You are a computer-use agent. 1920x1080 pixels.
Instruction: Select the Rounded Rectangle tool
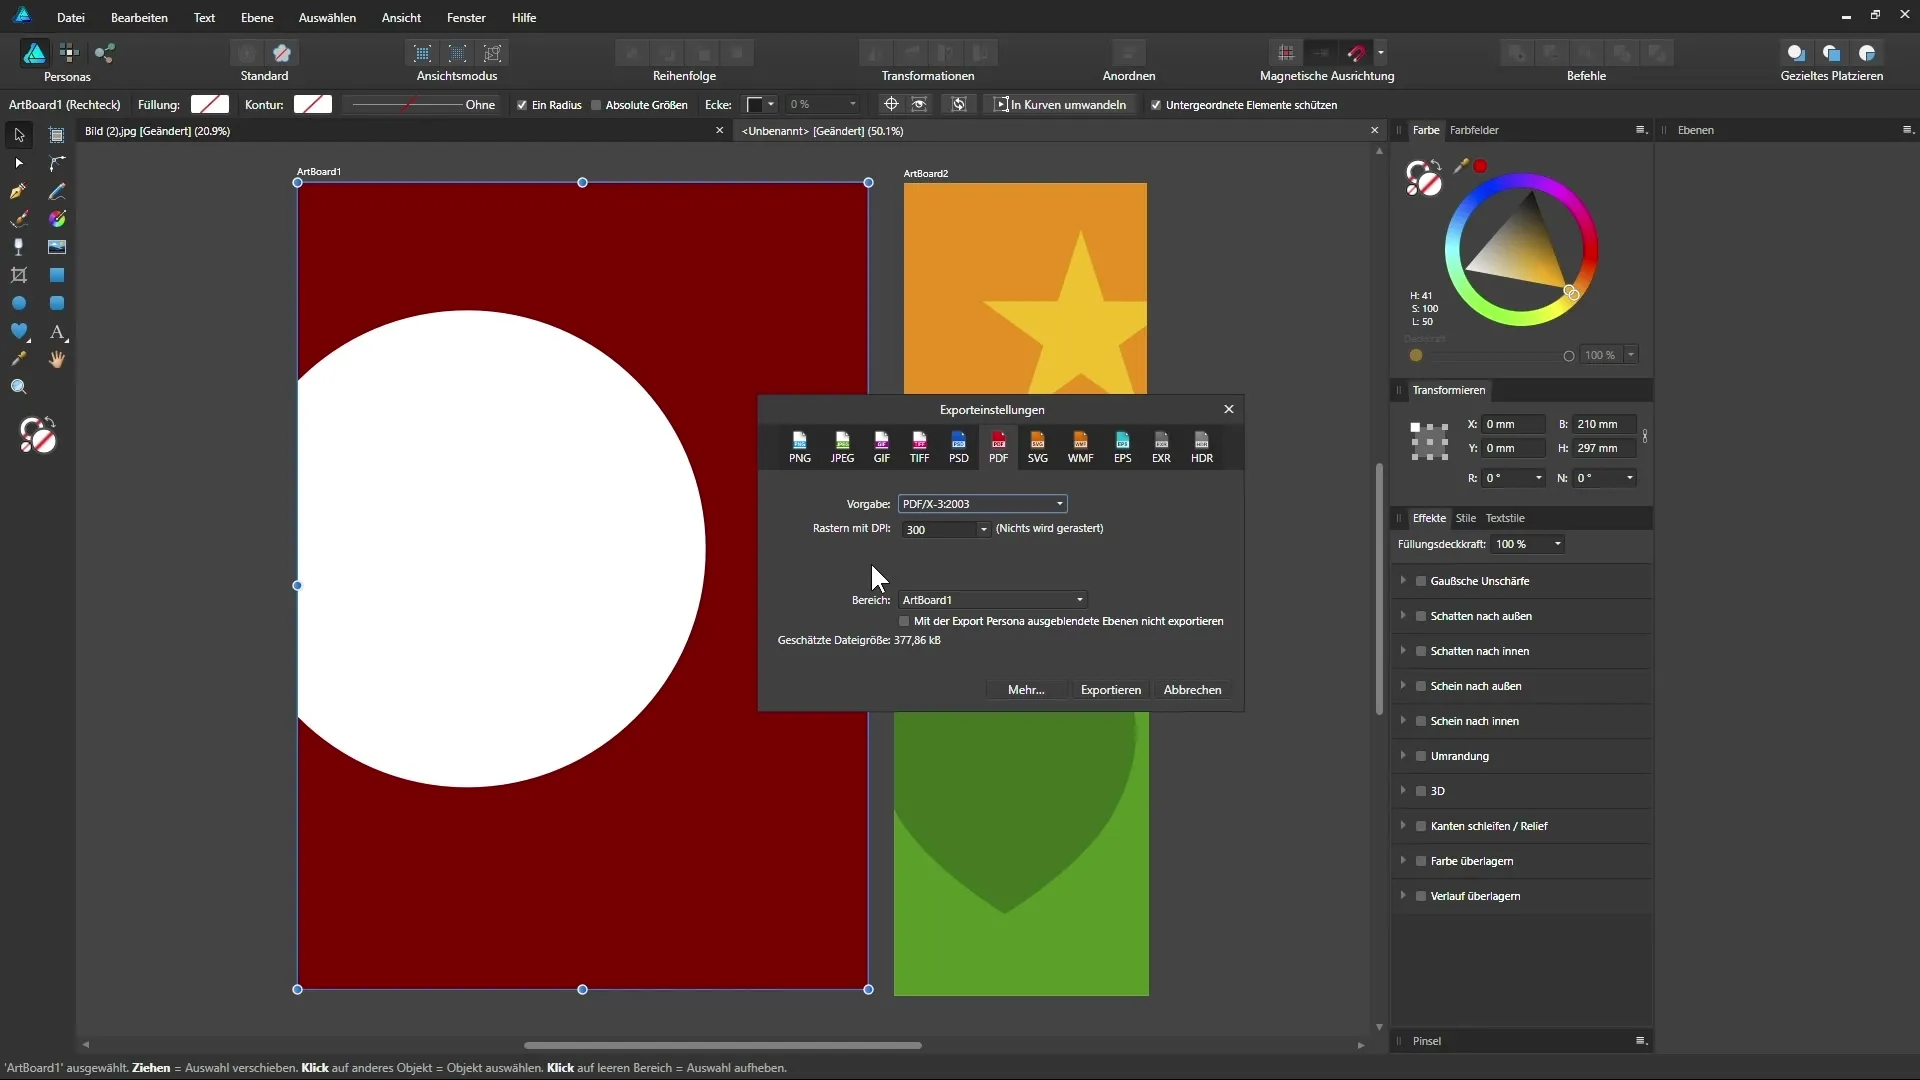[x=57, y=303]
